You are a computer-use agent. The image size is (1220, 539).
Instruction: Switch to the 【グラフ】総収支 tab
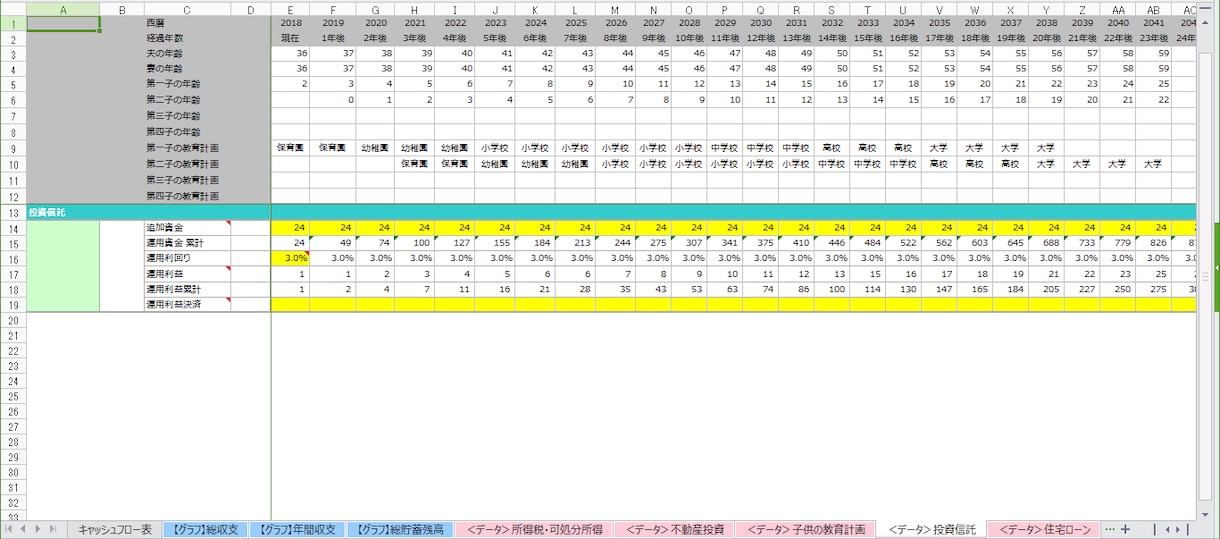(x=204, y=529)
